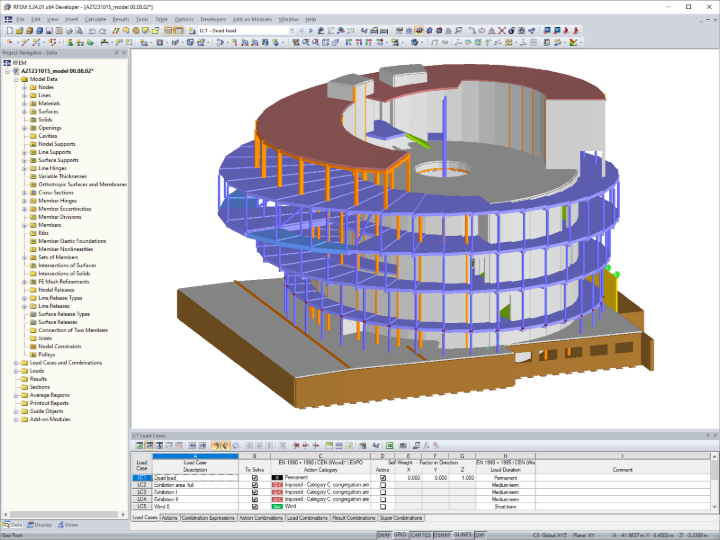This screenshot has height=540, width=720.
Task: Click the Print icon in main toolbar
Action: pos(69,31)
